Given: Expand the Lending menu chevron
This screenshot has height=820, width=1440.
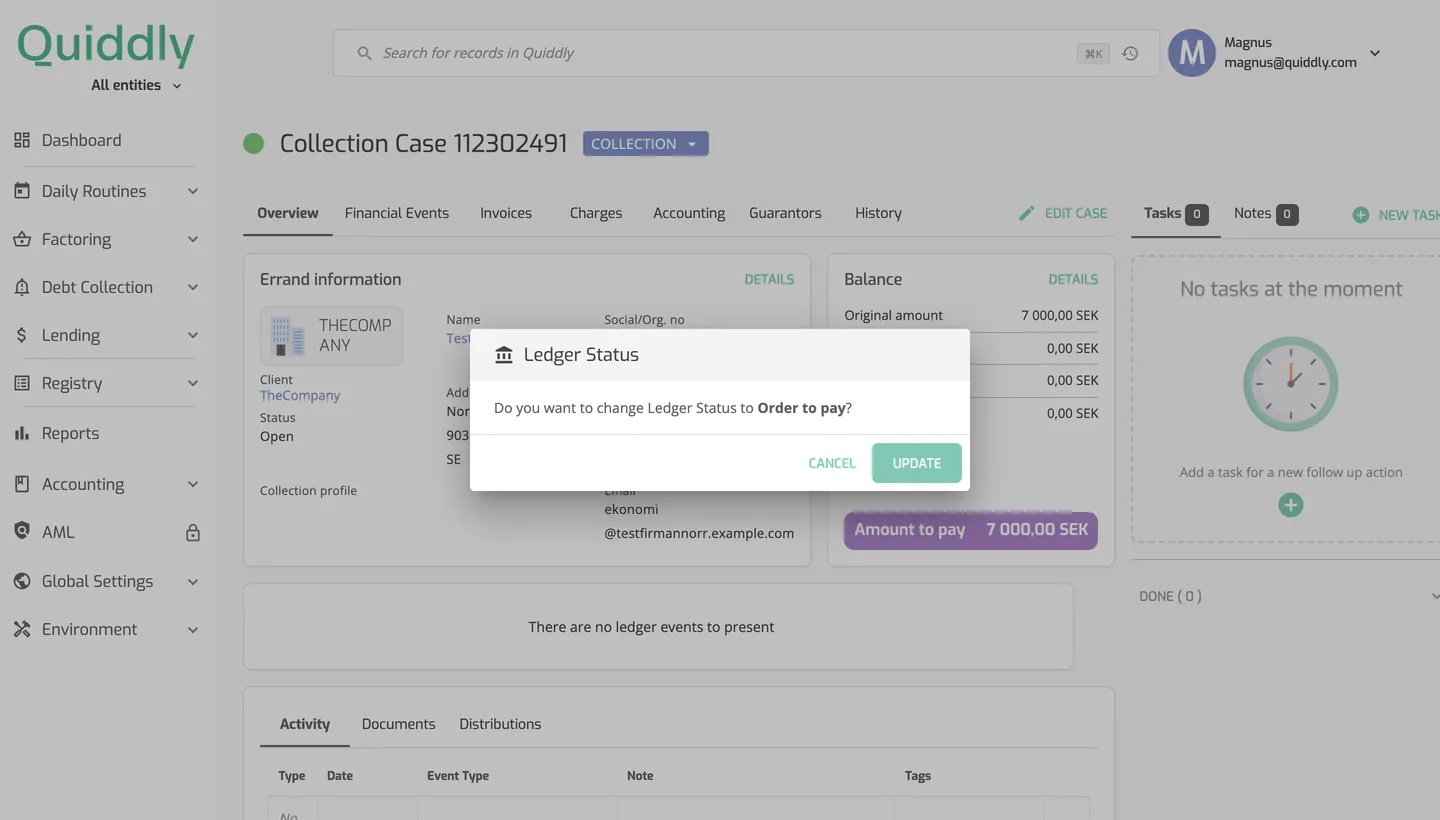Looking at the screenshot, I should pos(193,335).
